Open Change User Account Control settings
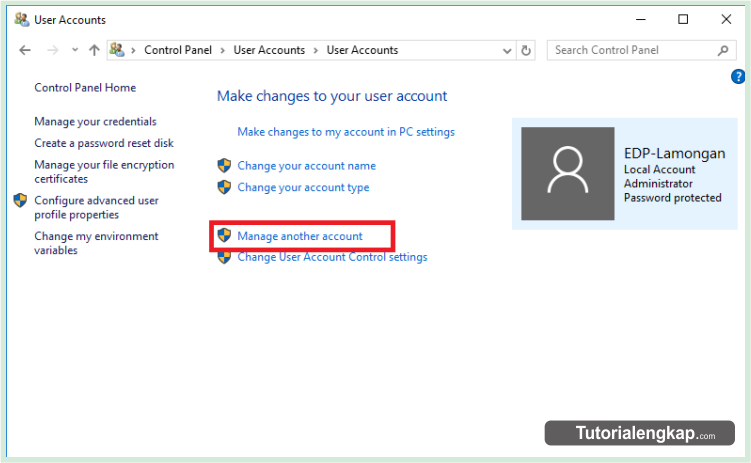 point(332,257)
